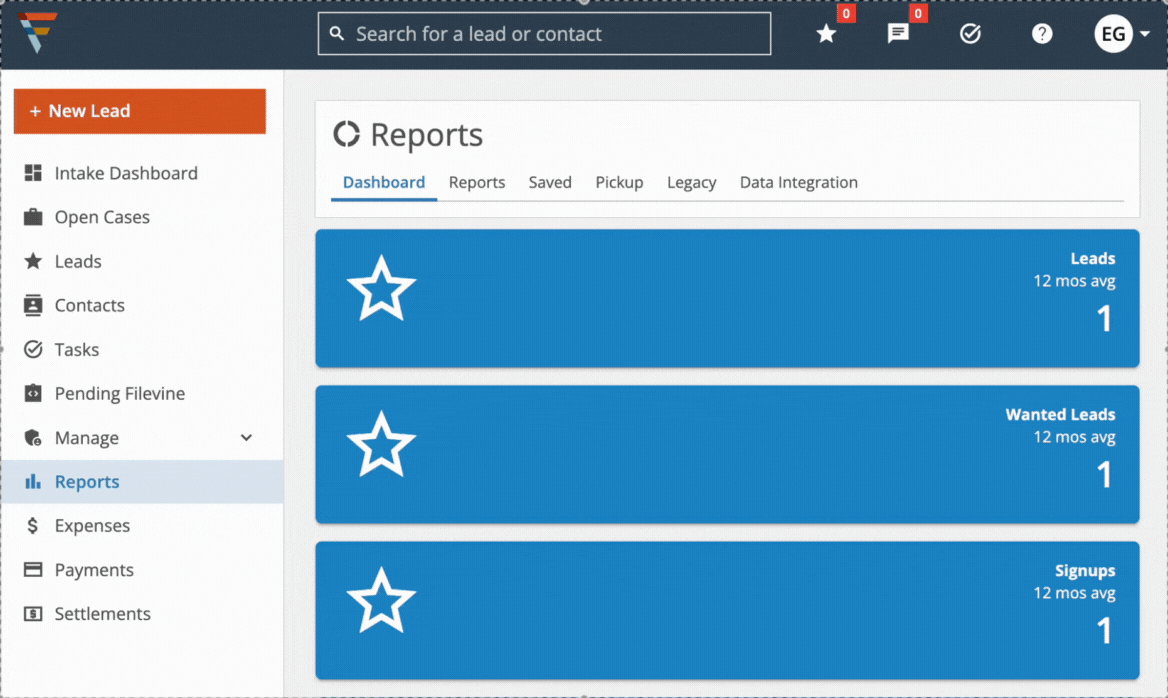
Task: Click the lead or contact search field
Action: (x=545, y=34)
